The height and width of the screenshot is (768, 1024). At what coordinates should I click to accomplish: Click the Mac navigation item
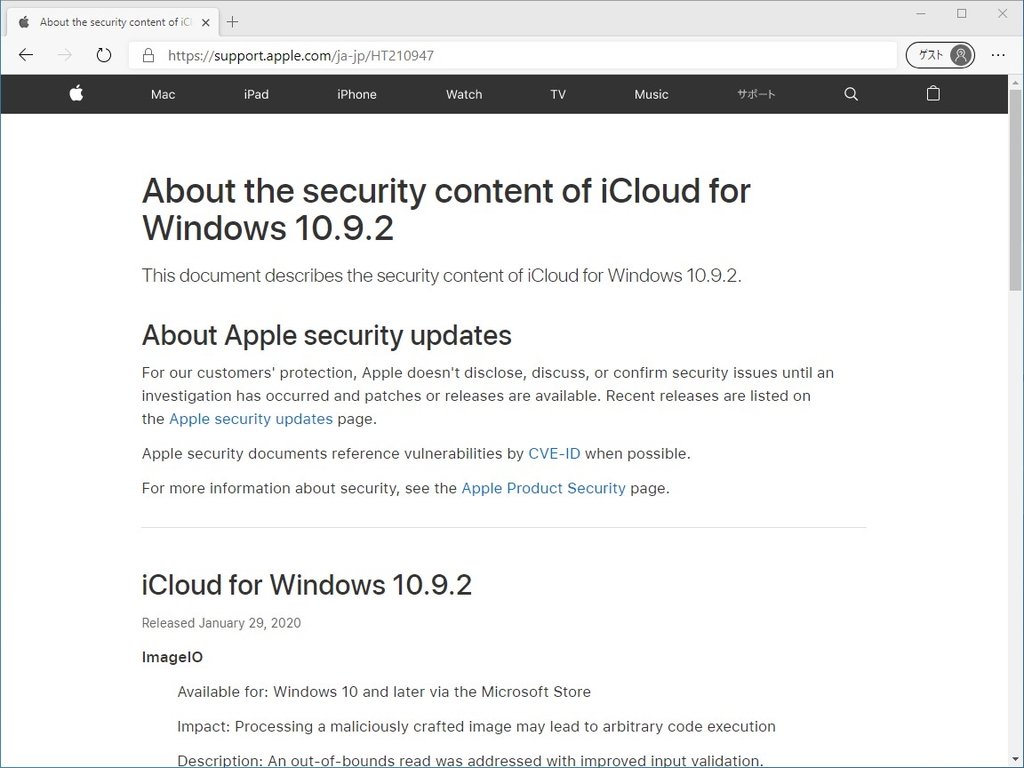[x=163, y=94]
